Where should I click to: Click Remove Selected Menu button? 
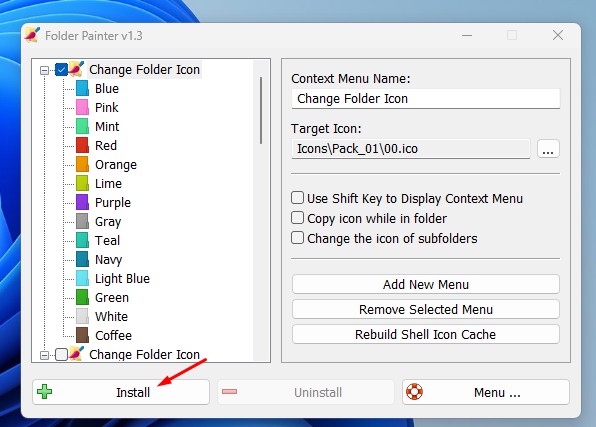(426, 309)
